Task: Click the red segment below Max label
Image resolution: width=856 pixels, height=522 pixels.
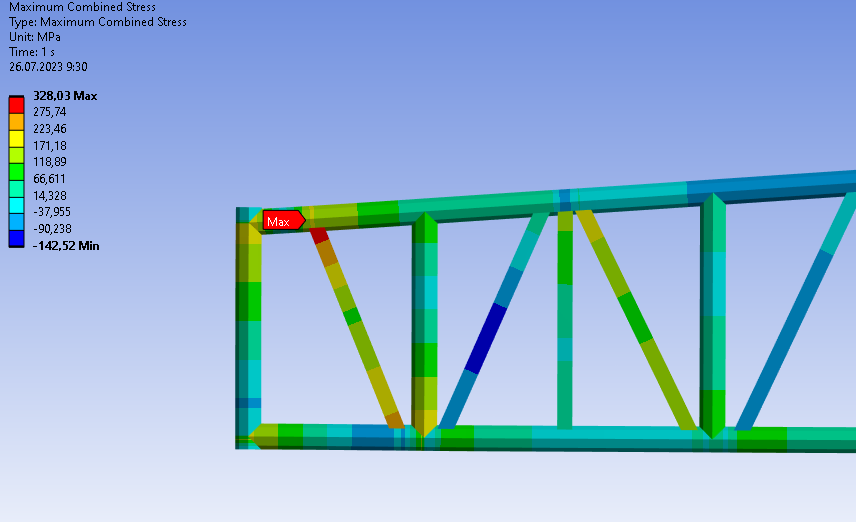Action: (319, 235)
